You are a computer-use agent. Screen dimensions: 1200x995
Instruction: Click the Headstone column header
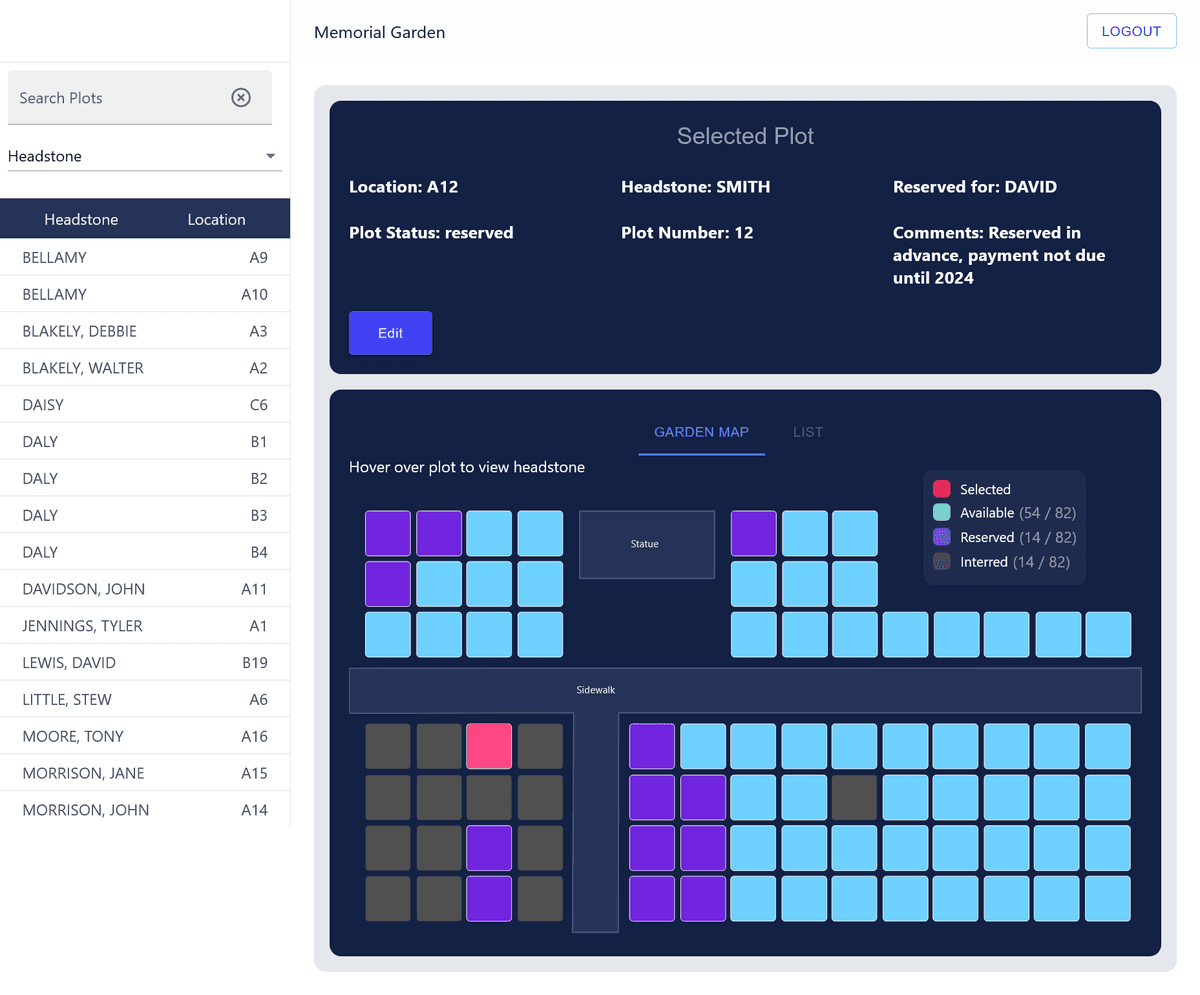[81, 219]
